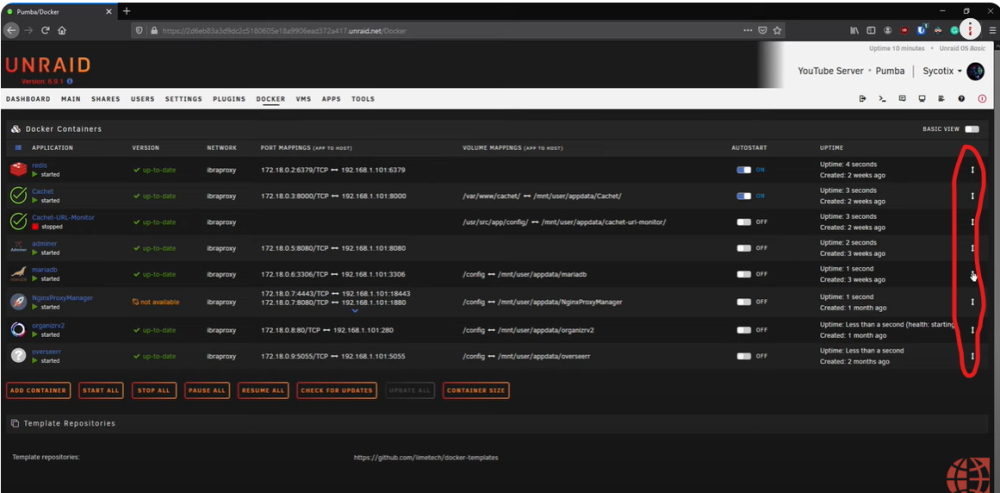Open the Shares menu
The height and width of the screenshot is (493, 1000).
[x=105, y=99]
